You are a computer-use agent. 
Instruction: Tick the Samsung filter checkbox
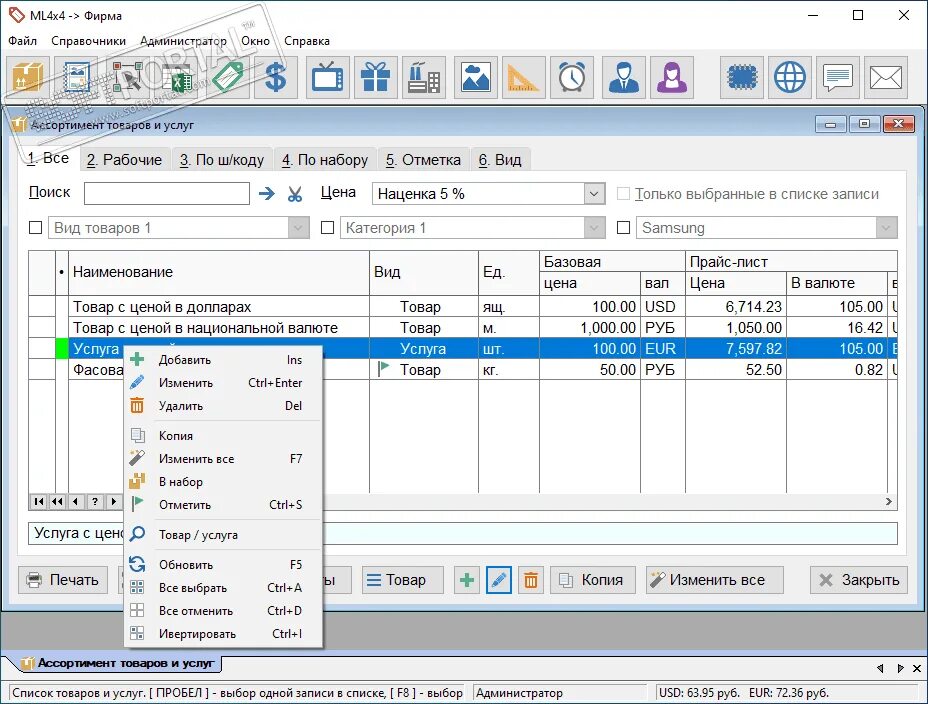click(x=623, y=228)
